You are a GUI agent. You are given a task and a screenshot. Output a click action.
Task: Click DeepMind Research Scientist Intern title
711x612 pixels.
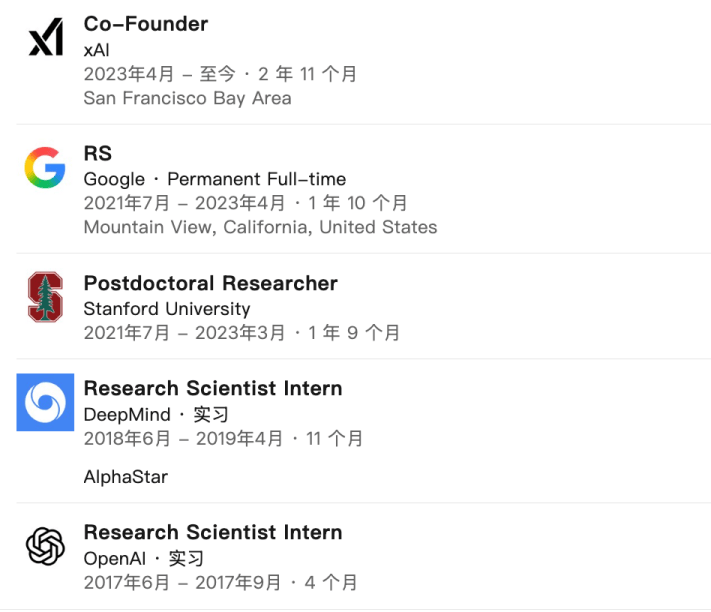click(x=213, y=388)
